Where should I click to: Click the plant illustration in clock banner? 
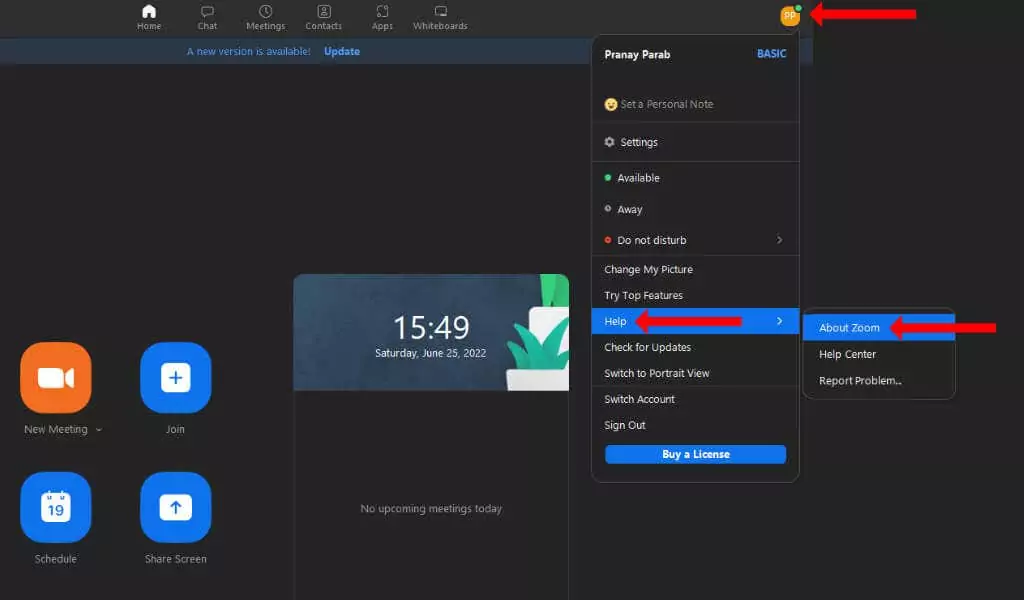click(537, 333)
